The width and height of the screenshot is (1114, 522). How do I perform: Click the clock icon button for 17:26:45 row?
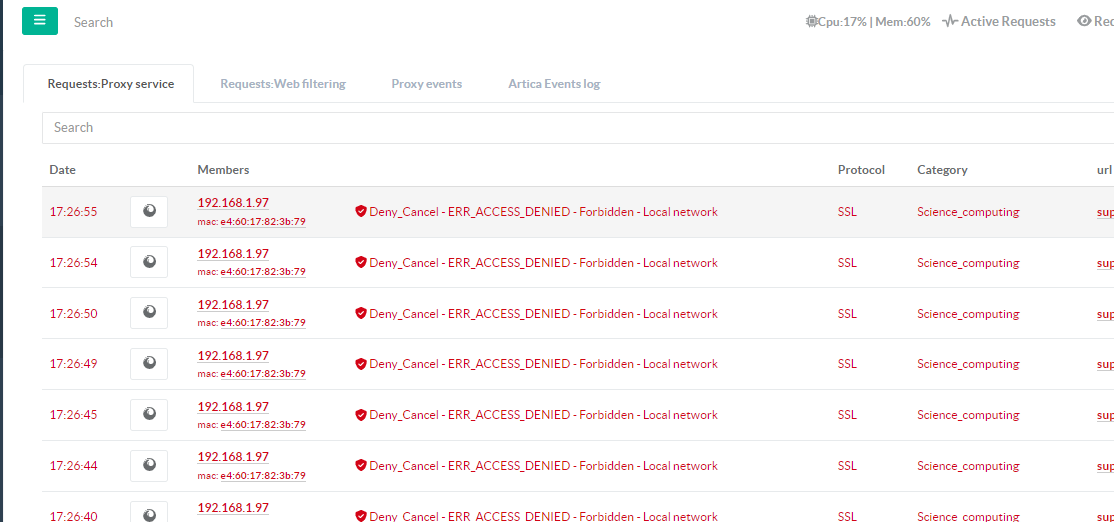(x=149, y=415)
